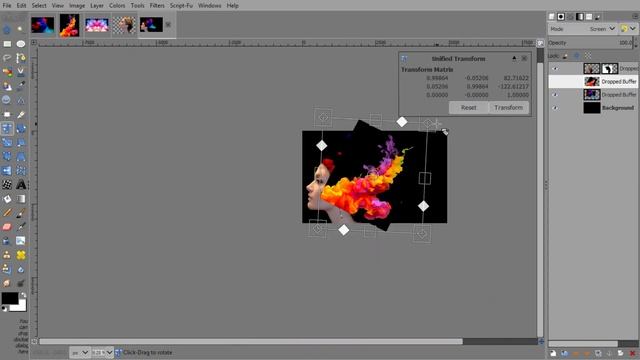Select the Clone stamp tool

[x=7, y=255]
